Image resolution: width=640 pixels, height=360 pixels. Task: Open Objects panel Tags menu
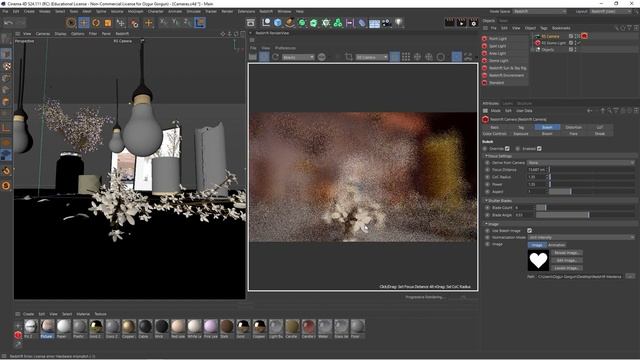(x=543, y=28)
